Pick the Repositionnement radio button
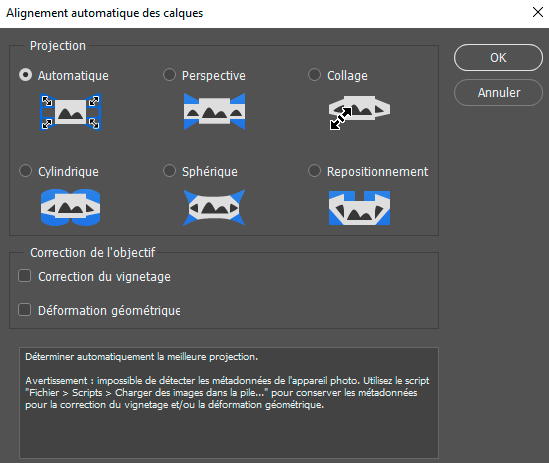Screen dimensions: 549x463 (314, 171)
